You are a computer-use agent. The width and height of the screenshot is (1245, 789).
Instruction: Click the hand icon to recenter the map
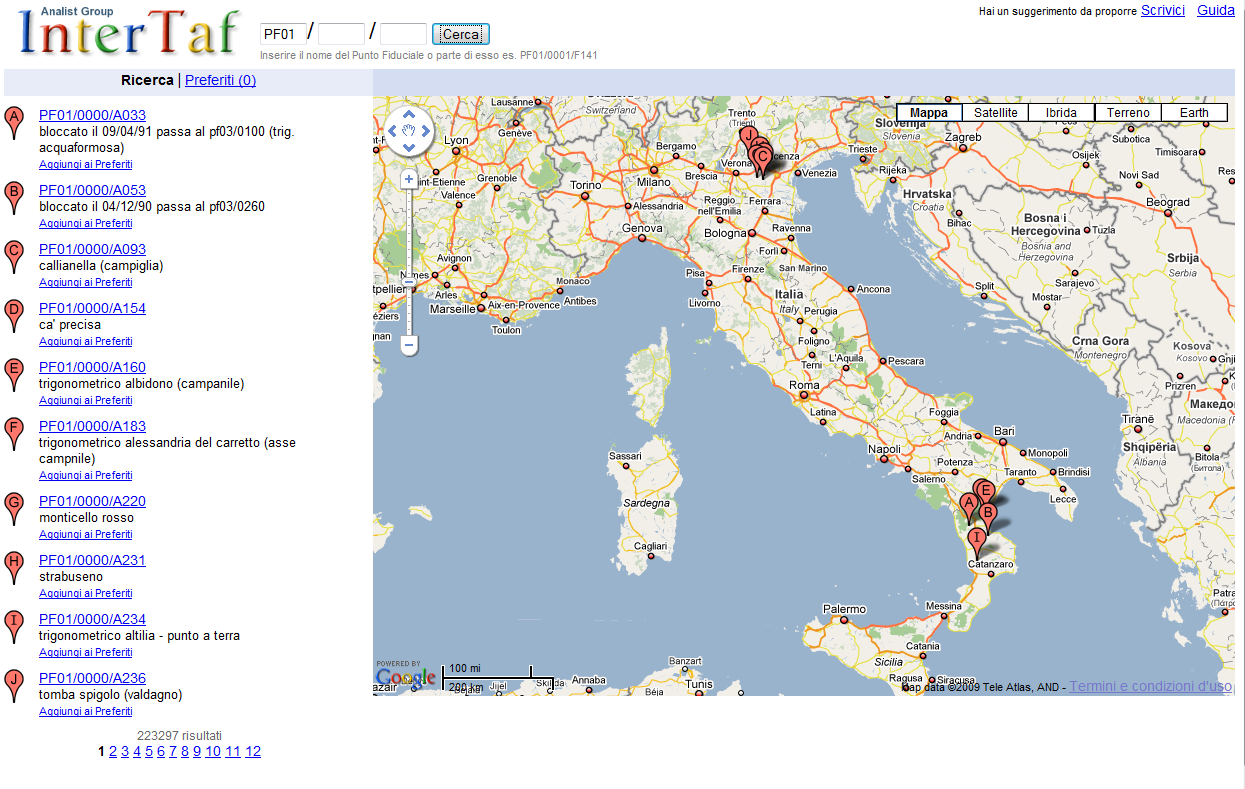(x=409, y=131)
